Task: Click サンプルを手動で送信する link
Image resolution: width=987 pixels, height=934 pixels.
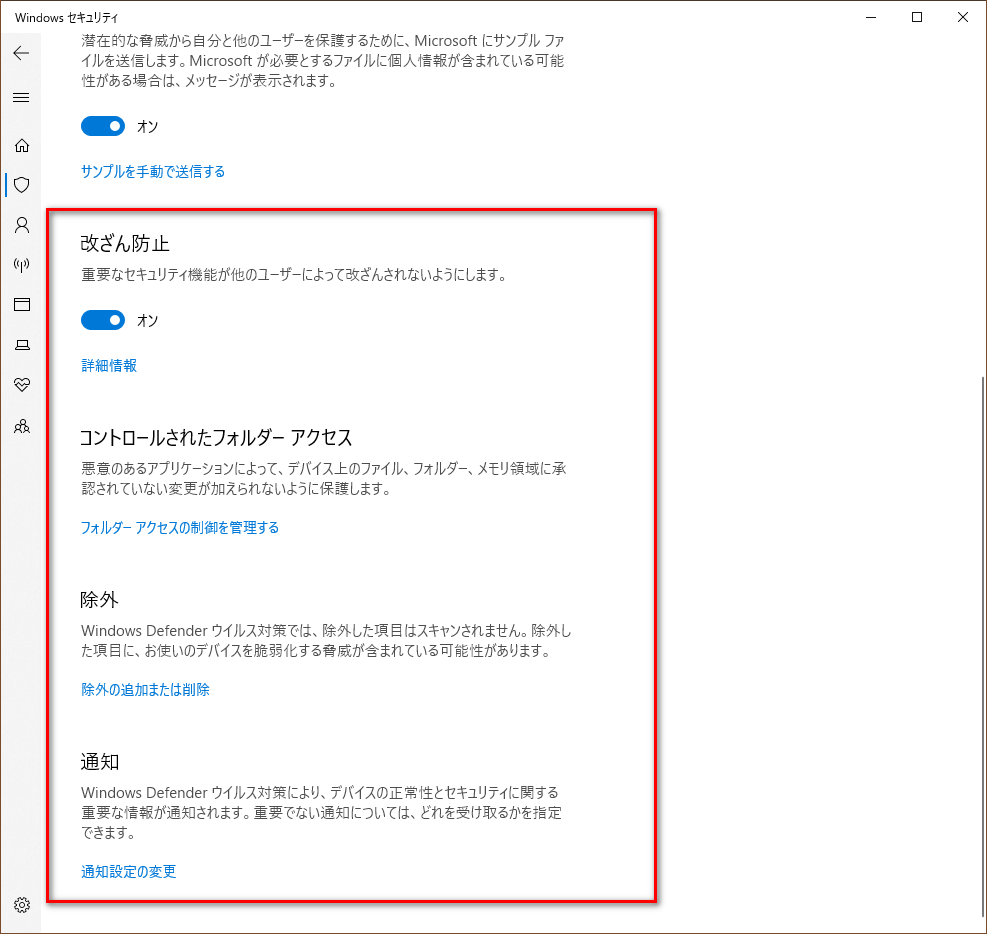Action: [153, 172]
